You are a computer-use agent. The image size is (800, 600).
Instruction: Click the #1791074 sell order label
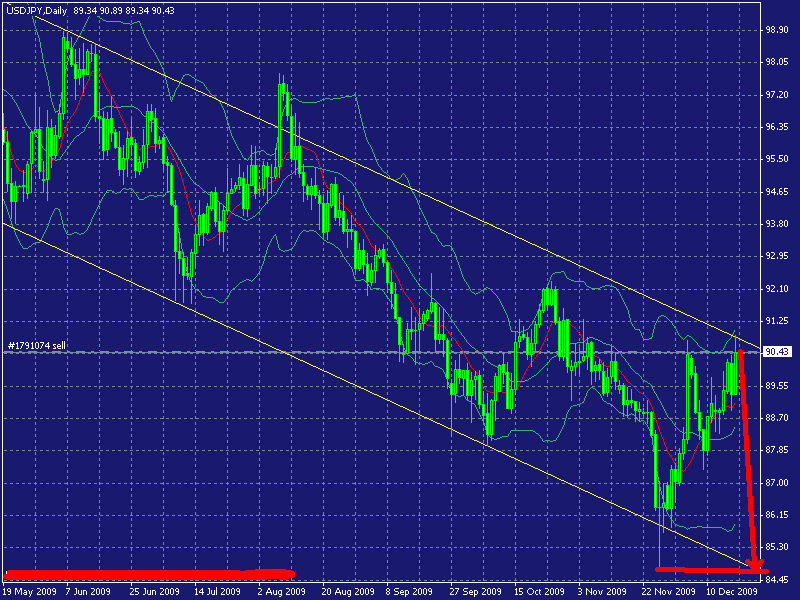pyautogui.click(x=37, y=345)
